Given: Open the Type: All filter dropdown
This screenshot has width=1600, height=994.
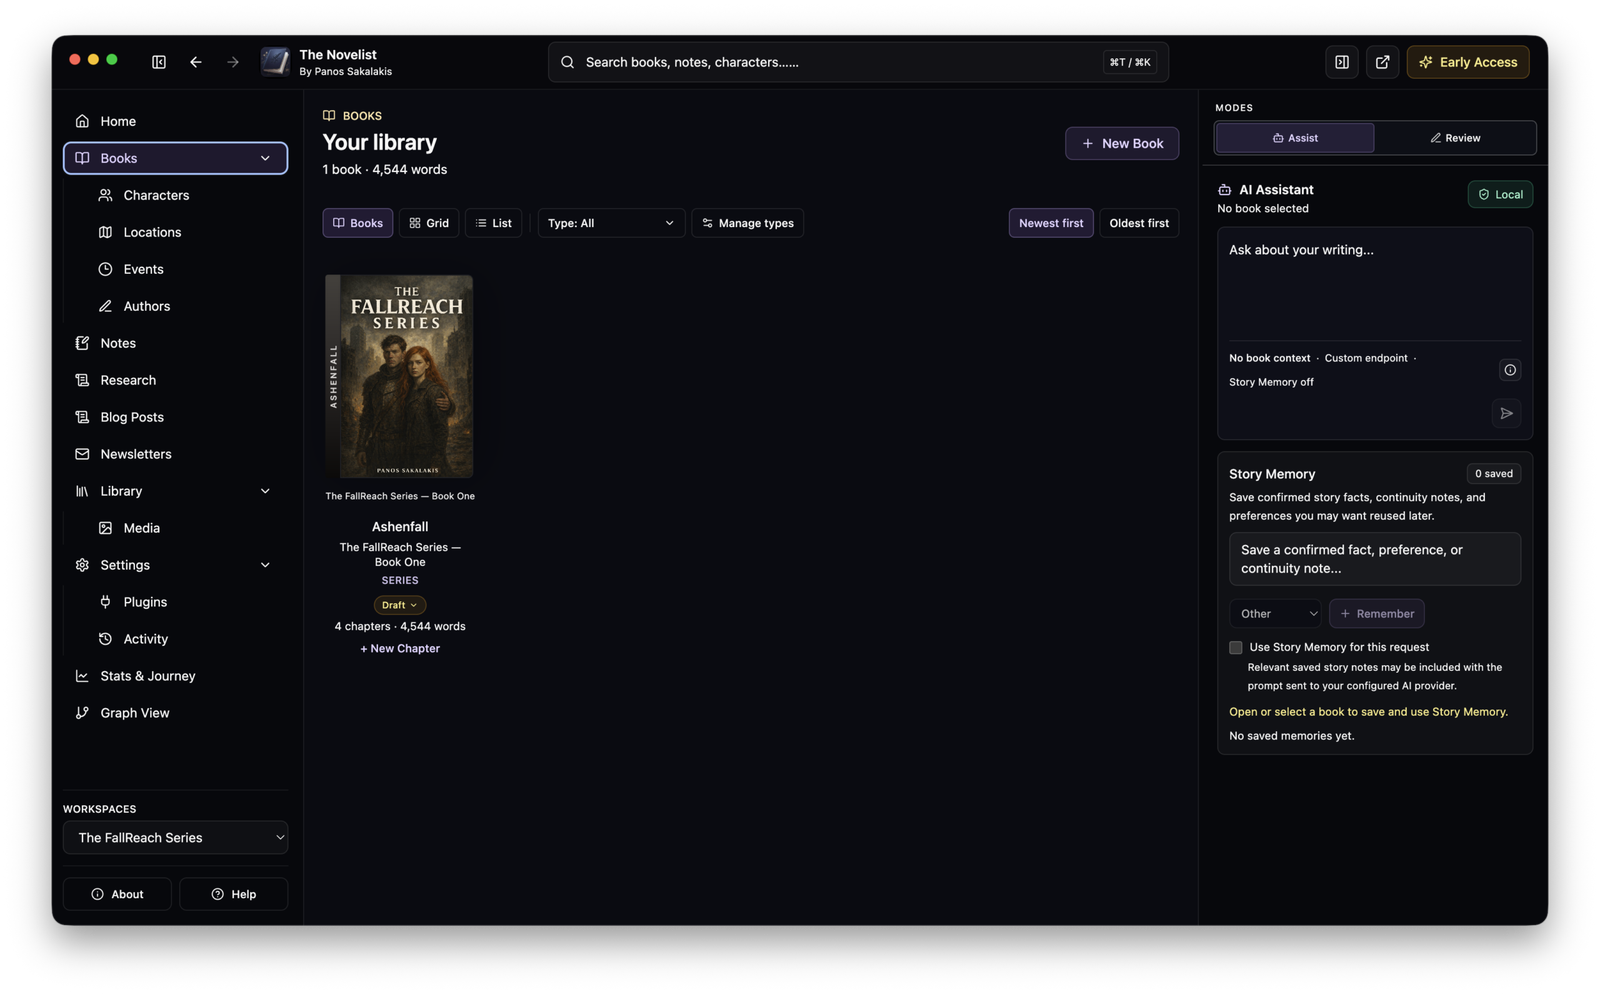Looking at the screenshot, I should [611, 223].
